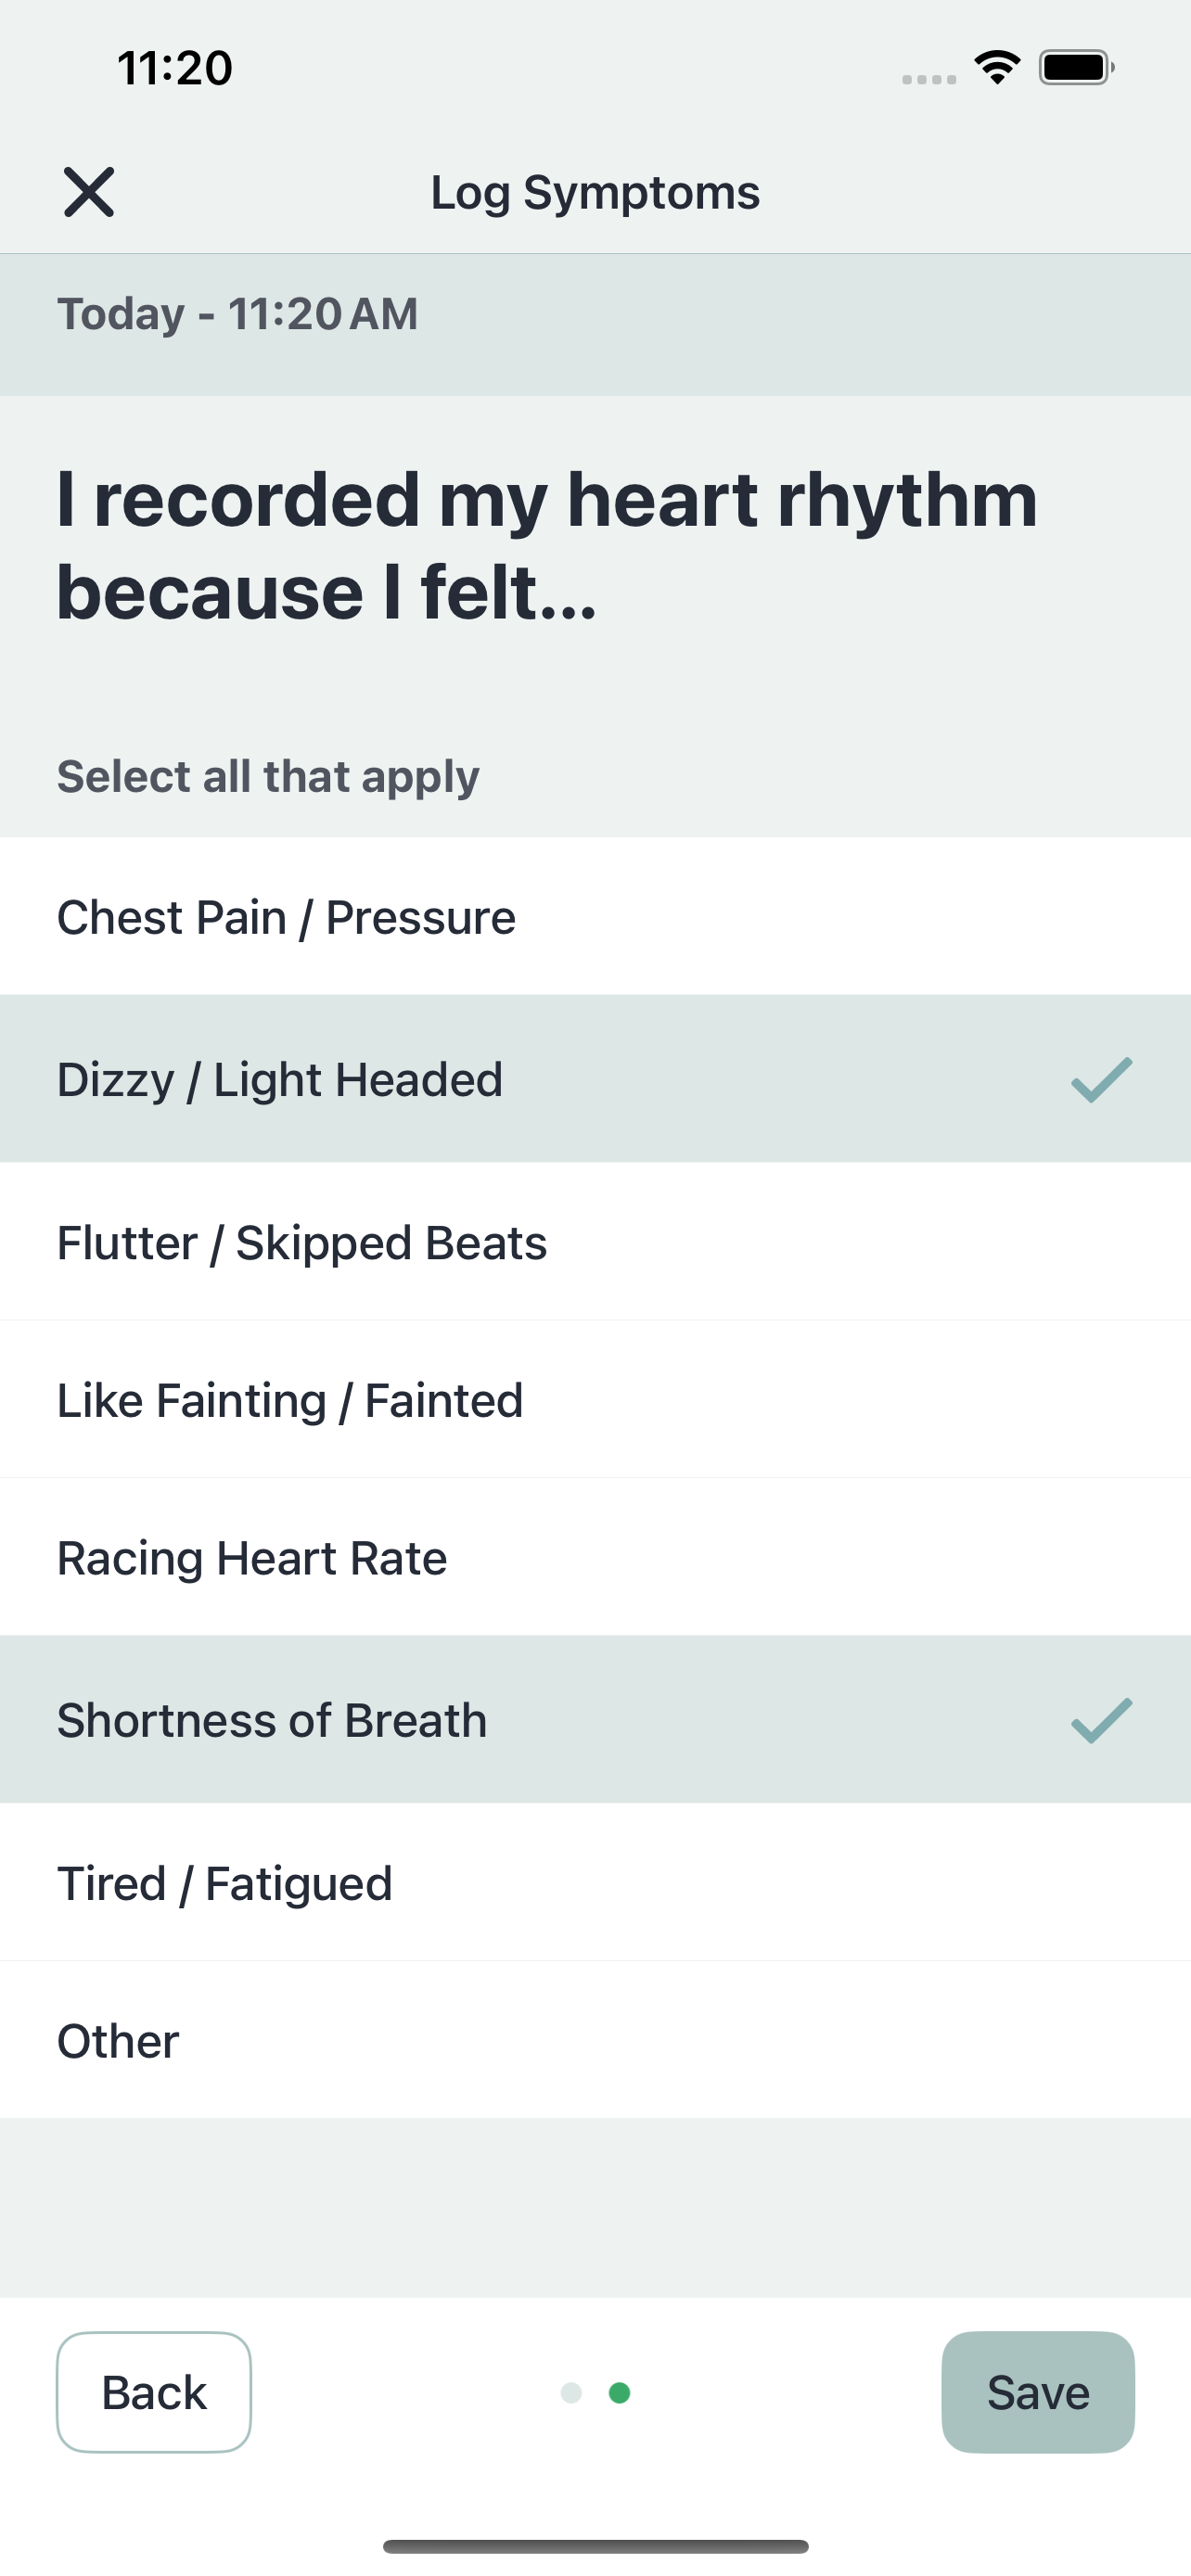The width and height of the screenshot is (1191, 2576).
Task: Select Chest Pain / Pressure symptom
Action: click(595, 917)
